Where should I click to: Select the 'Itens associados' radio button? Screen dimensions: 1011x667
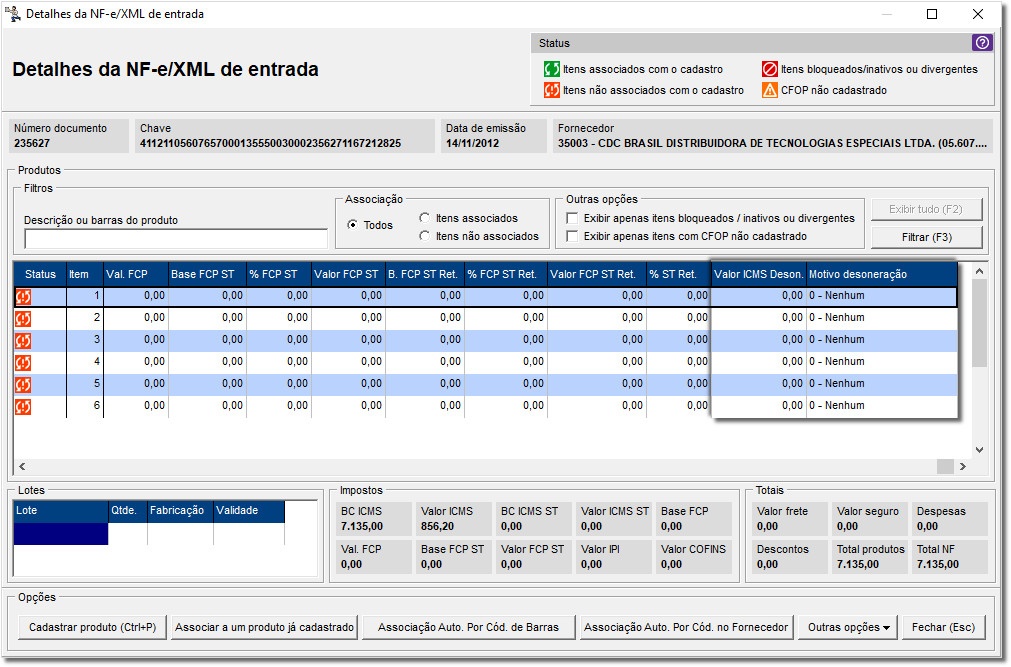tap(424, 218)
